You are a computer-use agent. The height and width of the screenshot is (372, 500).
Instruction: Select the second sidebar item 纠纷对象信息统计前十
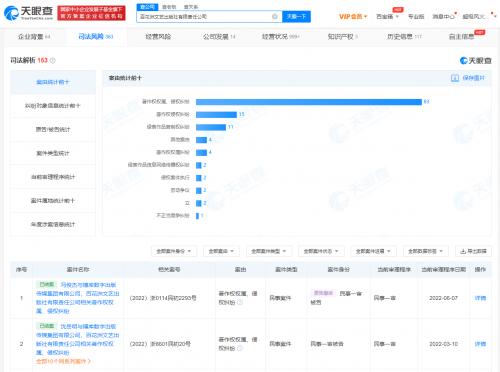point(53,106)
